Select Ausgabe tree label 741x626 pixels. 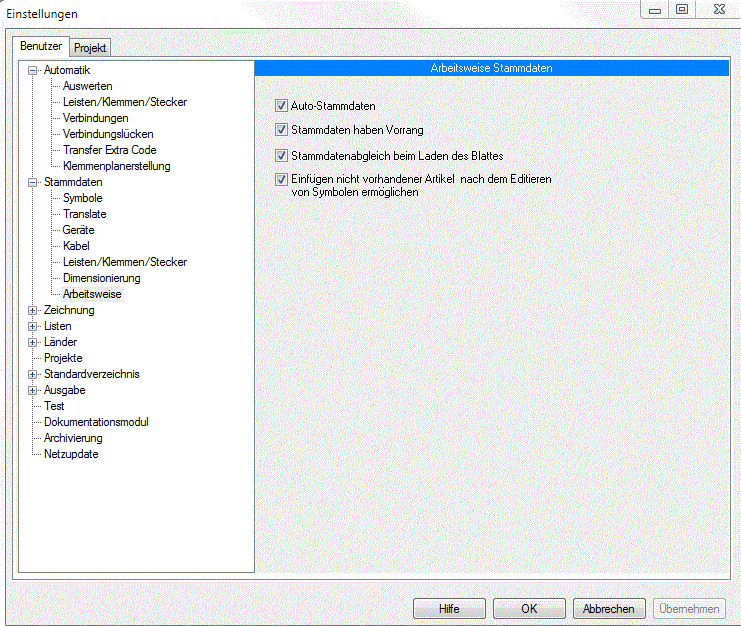coord(65,390)
